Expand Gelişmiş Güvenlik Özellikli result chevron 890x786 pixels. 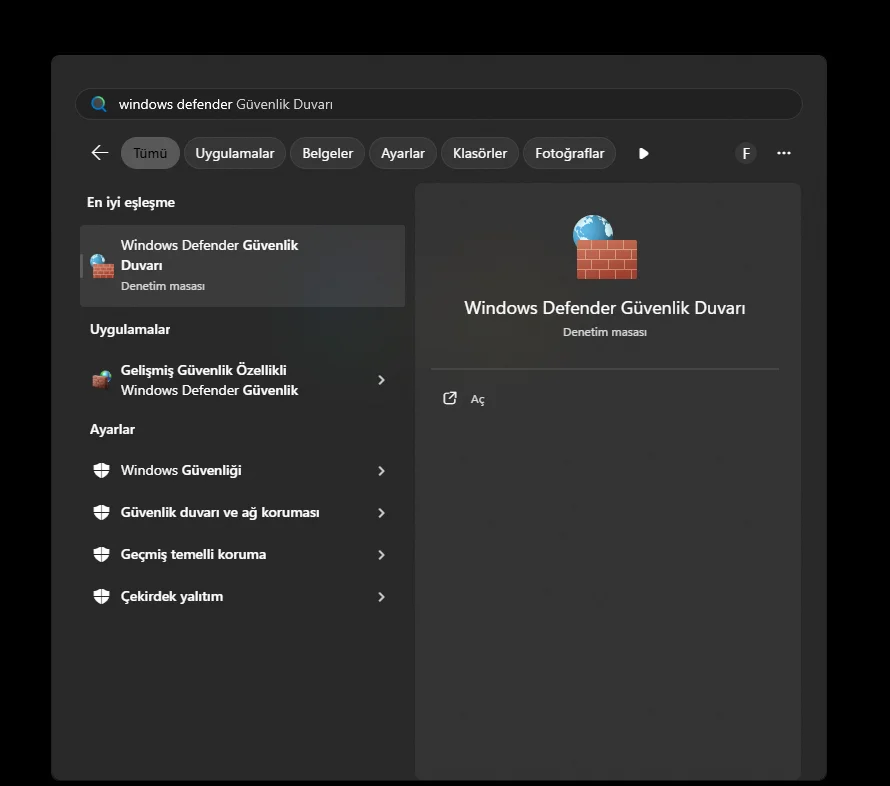point(381,380)
